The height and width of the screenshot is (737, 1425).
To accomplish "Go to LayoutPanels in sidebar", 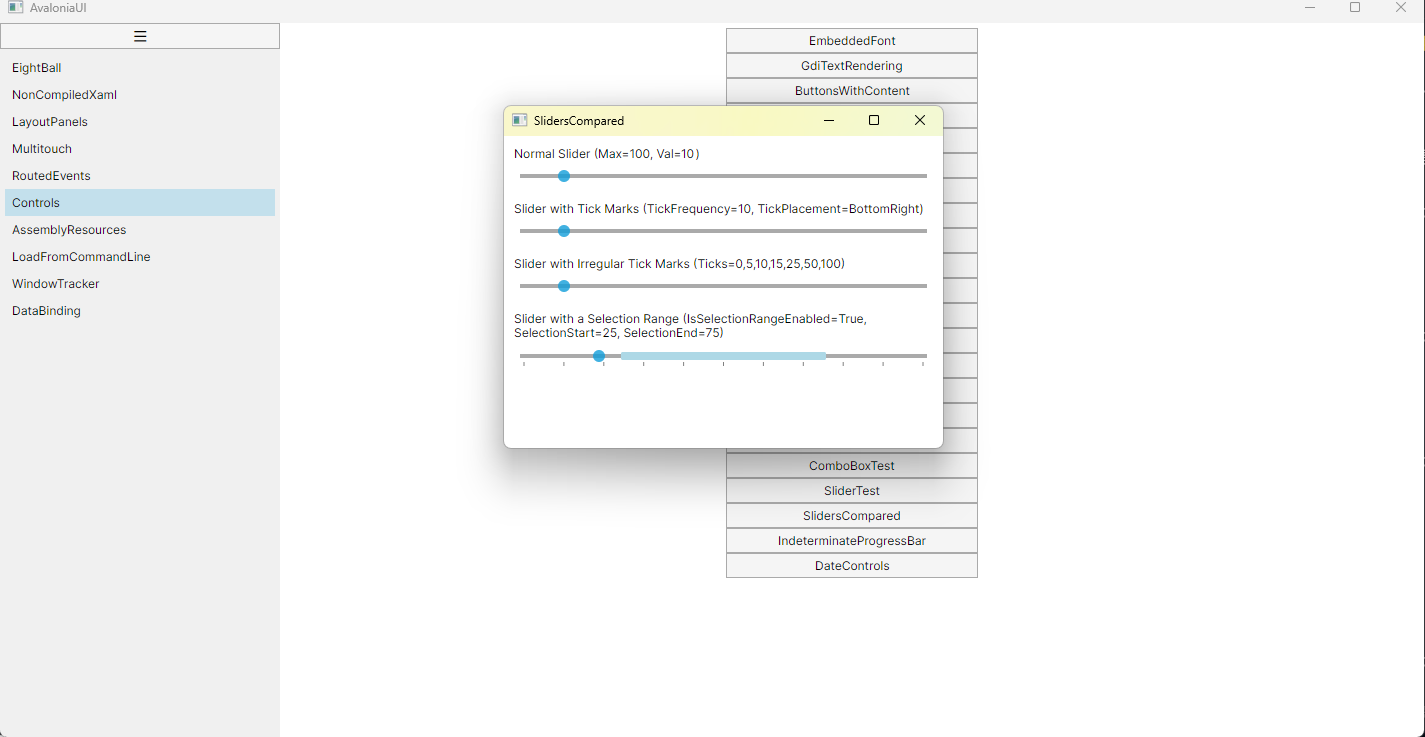I will pyautogui.click(x=138, y=122).
